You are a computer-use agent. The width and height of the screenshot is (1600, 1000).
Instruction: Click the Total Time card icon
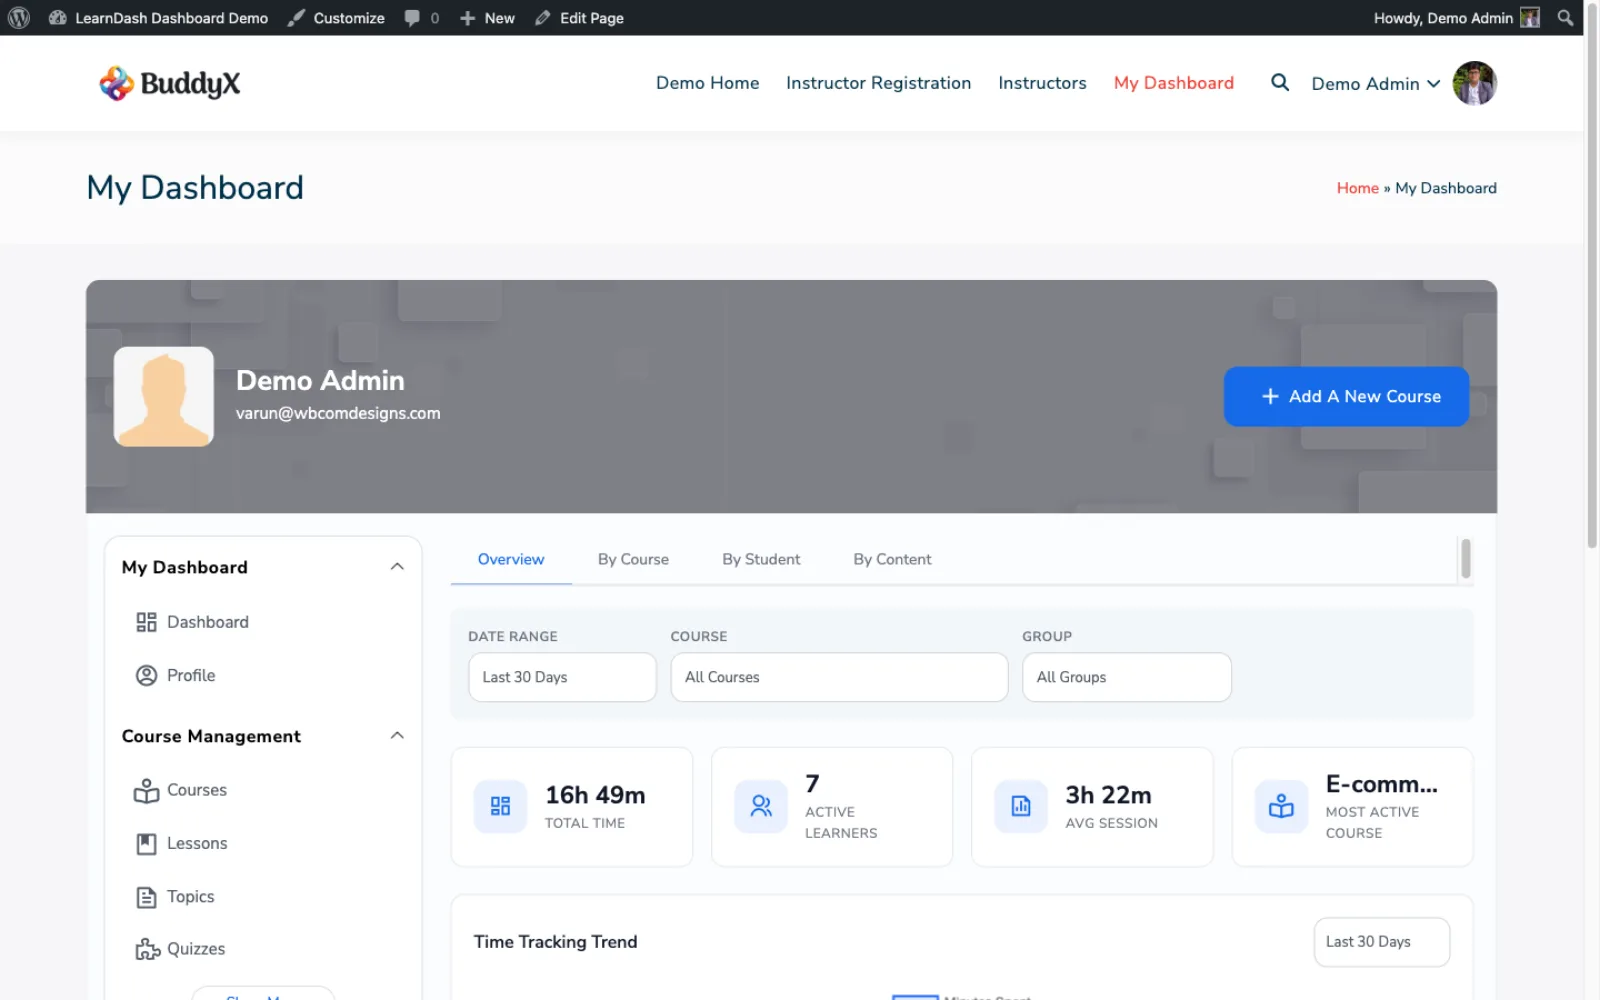point(500,806)
